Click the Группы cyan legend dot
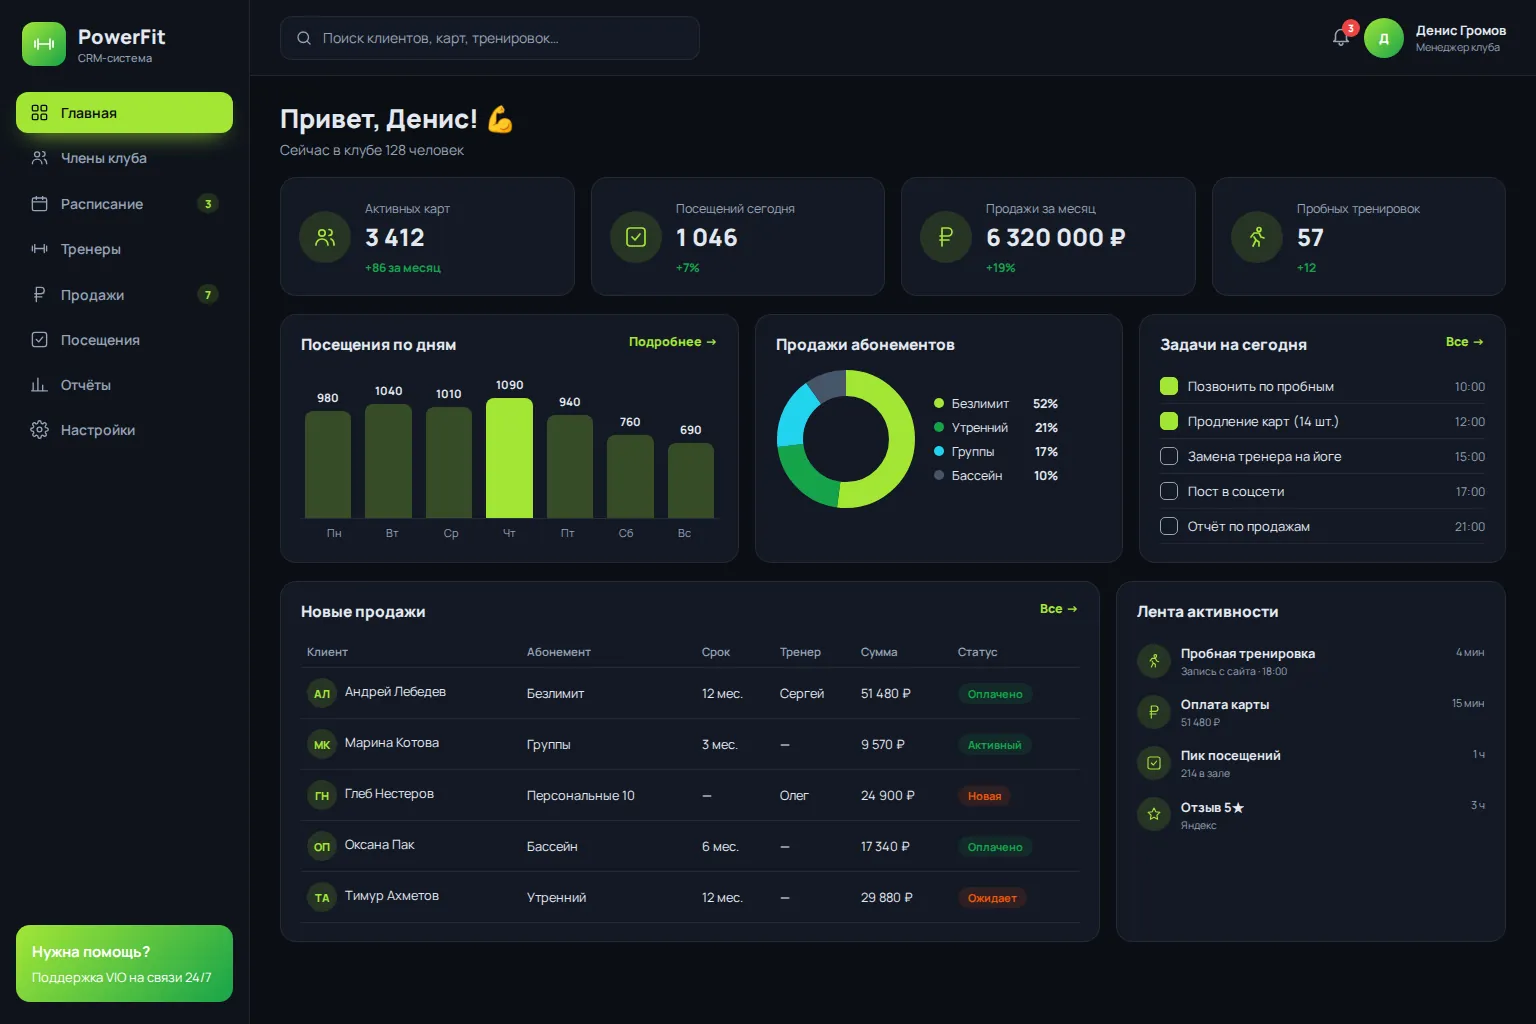The height and width of the screenshot is (1024, 1536). 939,451
